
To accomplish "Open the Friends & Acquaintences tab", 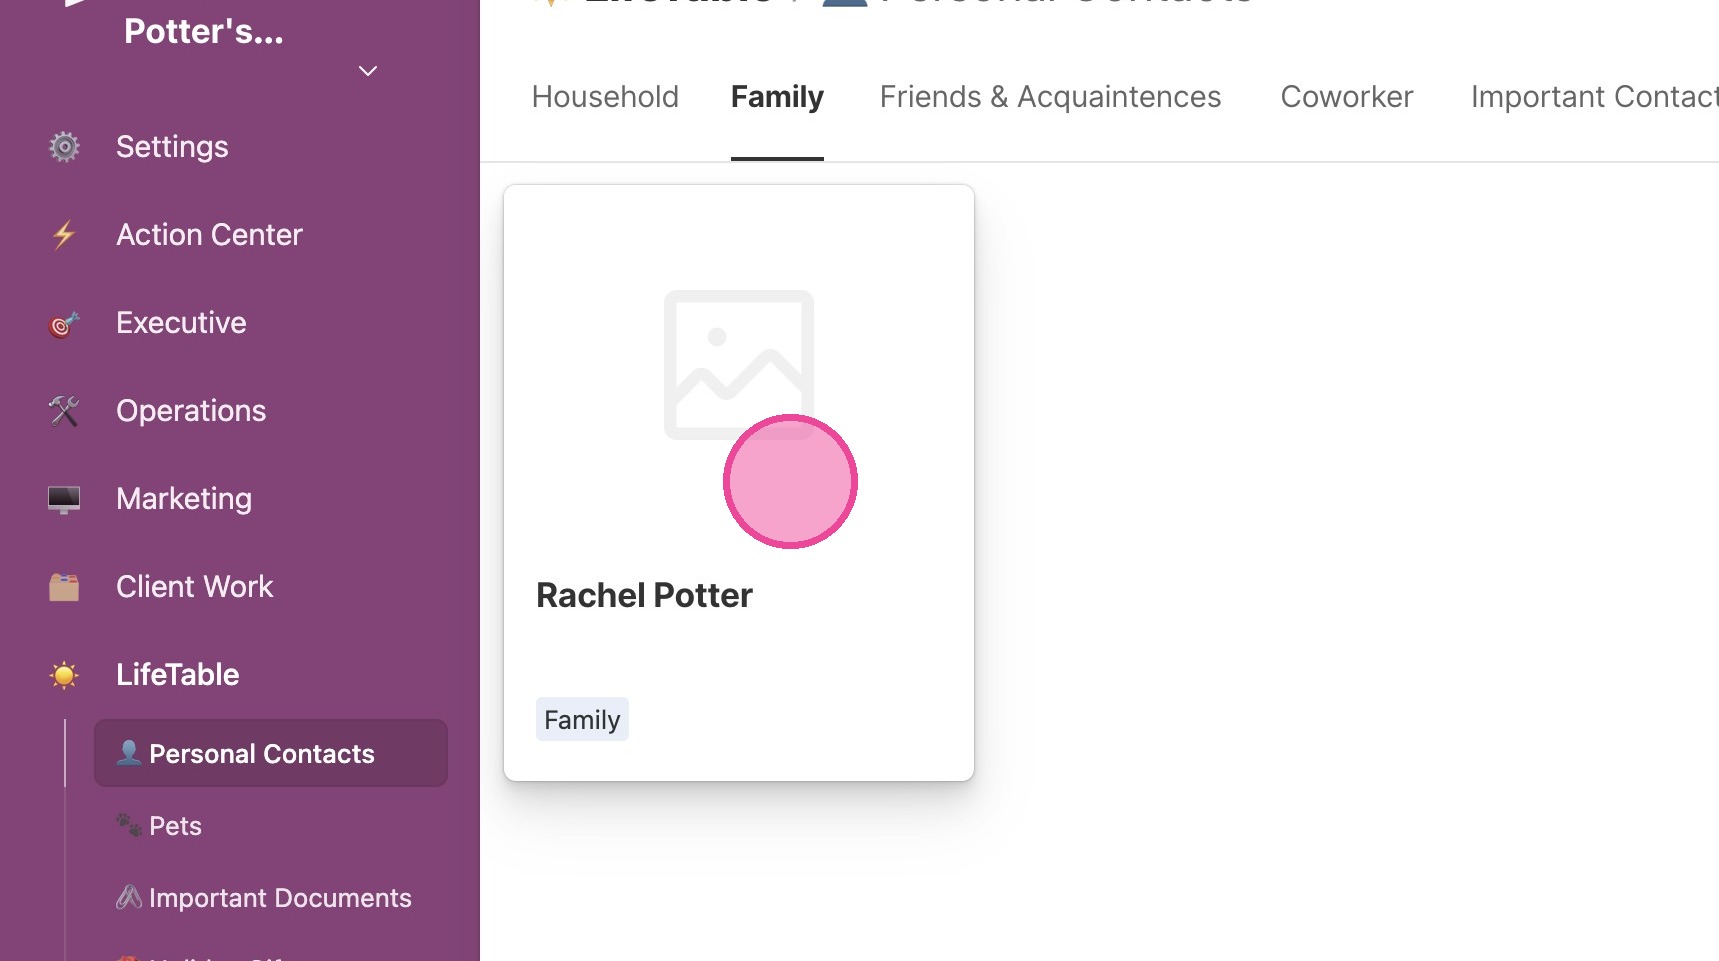I will (1050, 97).
